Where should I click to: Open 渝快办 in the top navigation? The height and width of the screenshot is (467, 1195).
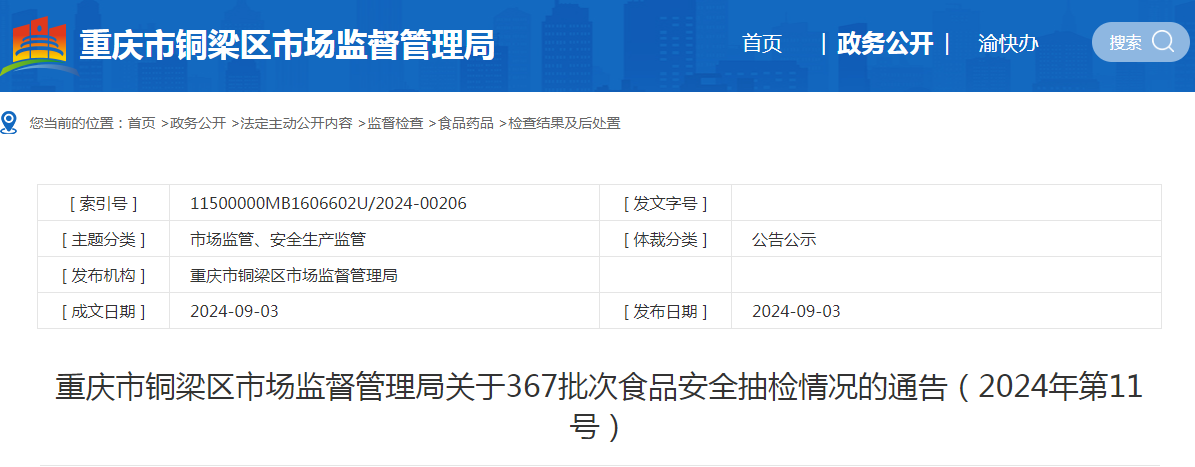pos(1008,44)
